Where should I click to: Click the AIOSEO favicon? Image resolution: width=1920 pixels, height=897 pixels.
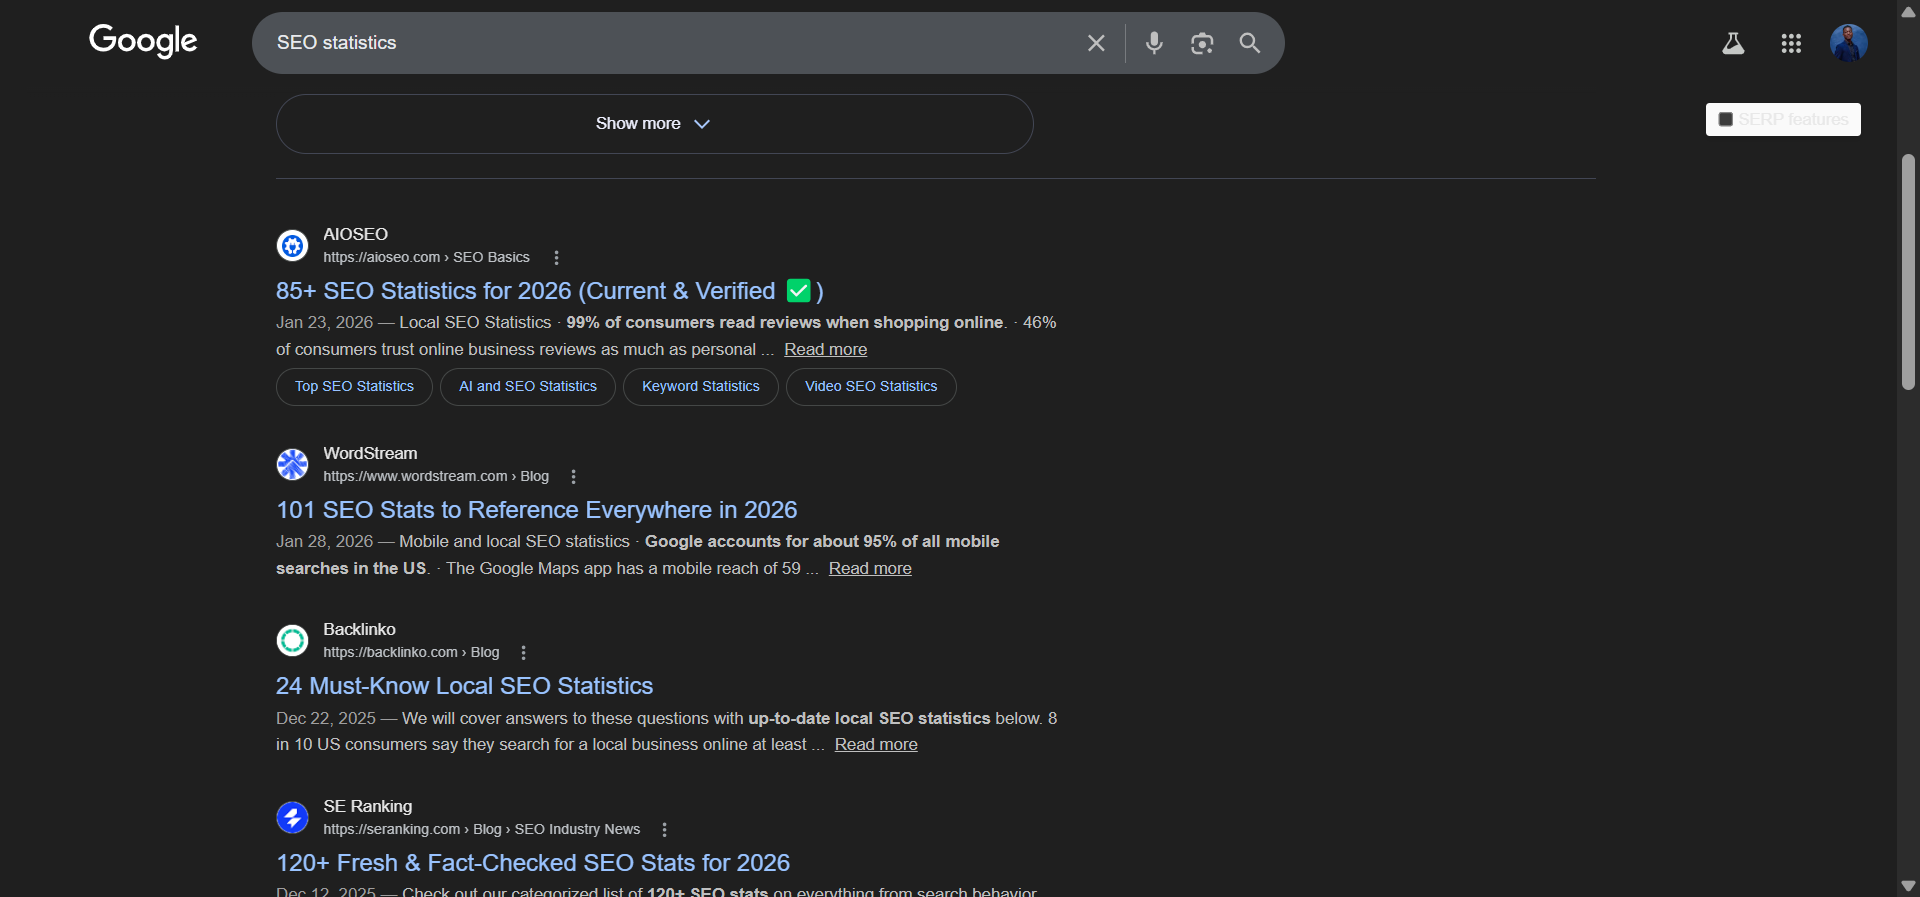[x=292, y=245]
